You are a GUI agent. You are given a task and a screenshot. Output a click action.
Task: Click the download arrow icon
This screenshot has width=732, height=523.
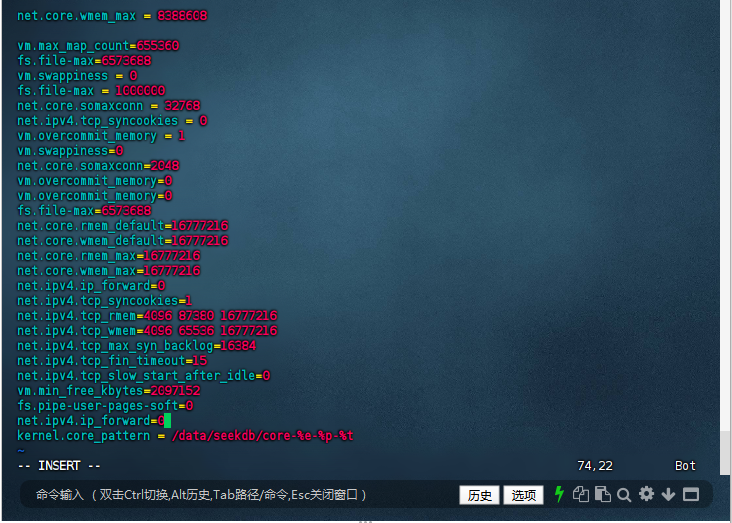click(x=668, y=494)
